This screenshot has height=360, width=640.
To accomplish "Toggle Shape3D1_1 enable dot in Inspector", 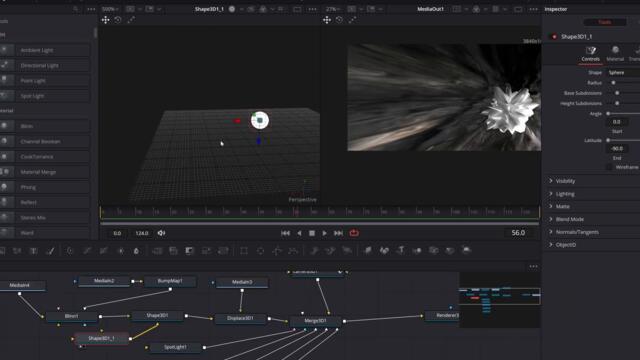I will tap(554, 37).
